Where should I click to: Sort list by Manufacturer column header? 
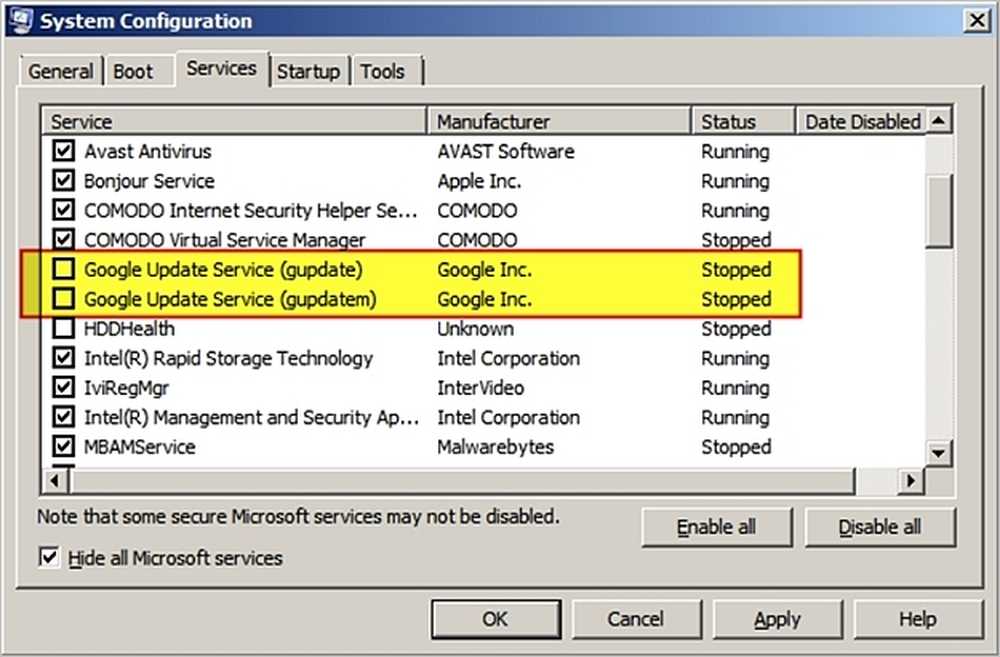pyautogui.click(x=559, y=121)
